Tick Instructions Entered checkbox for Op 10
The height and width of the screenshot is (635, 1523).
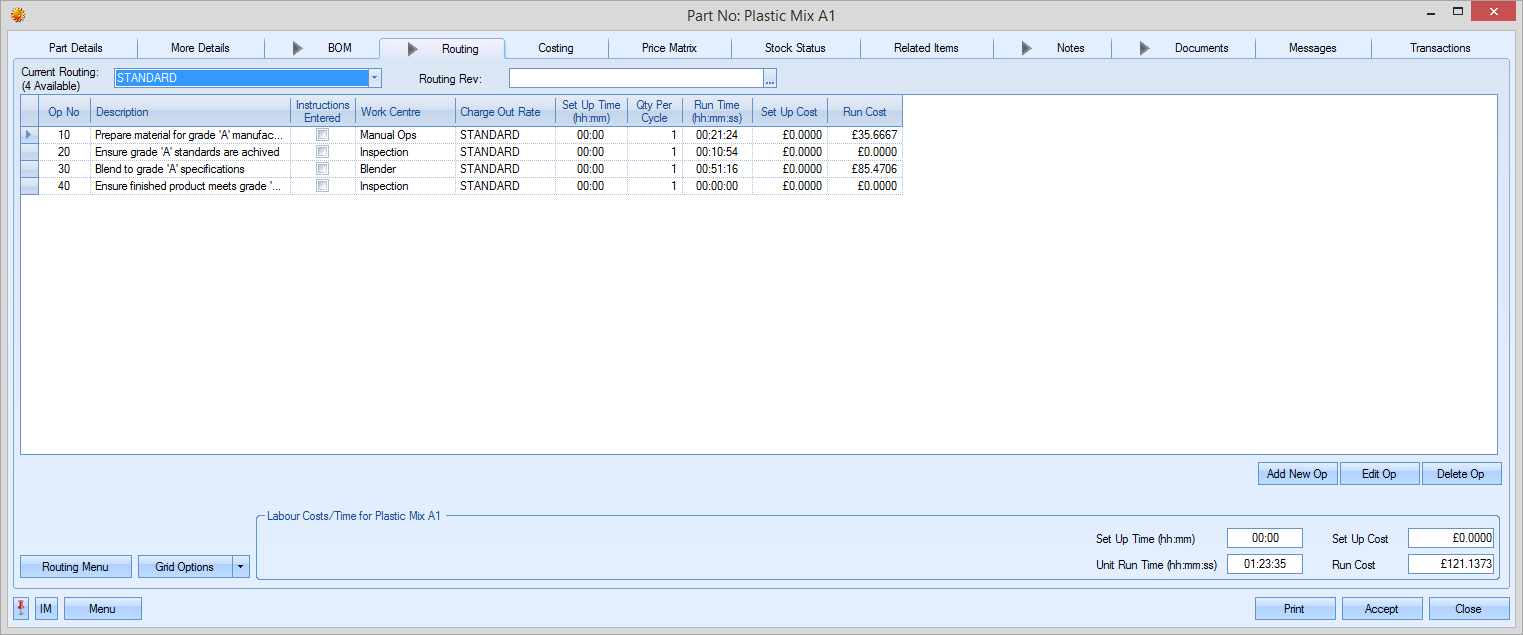322,135
